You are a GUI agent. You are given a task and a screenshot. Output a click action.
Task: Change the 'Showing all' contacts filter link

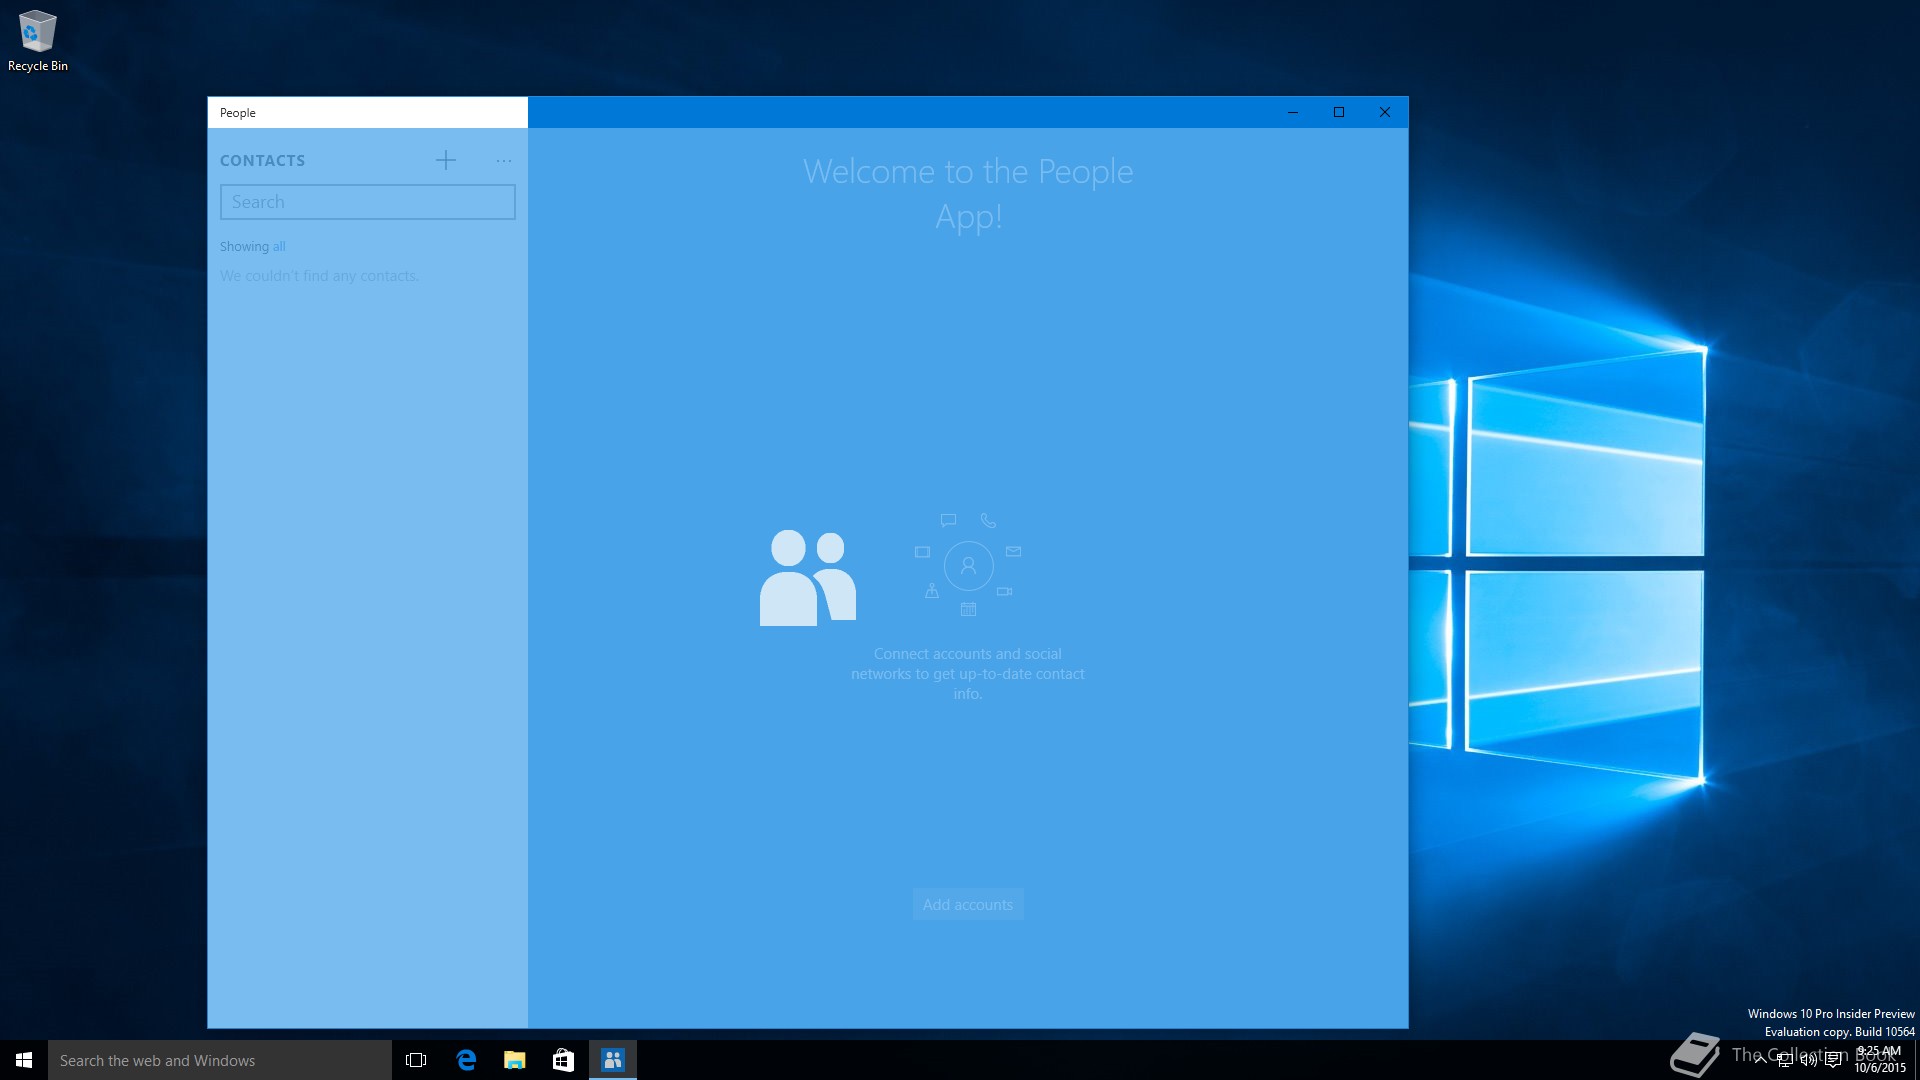[x=279, y=247]
